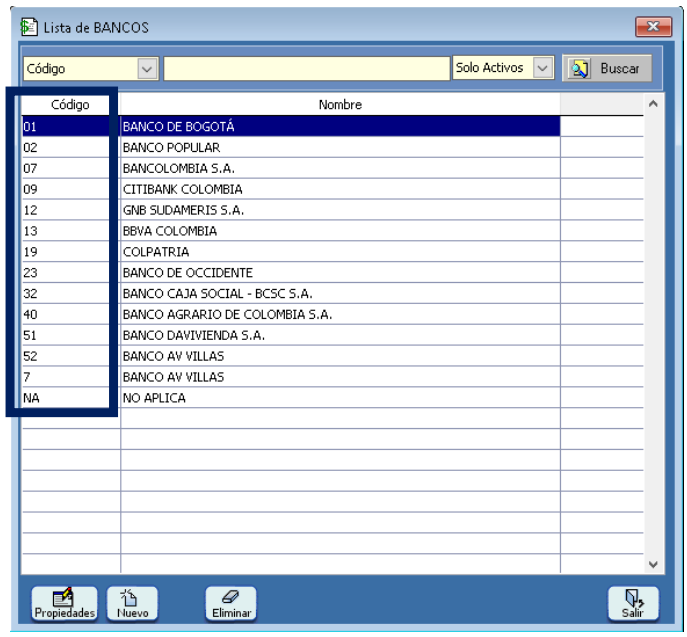Open the Código search-field dropdown

(147, 69)
